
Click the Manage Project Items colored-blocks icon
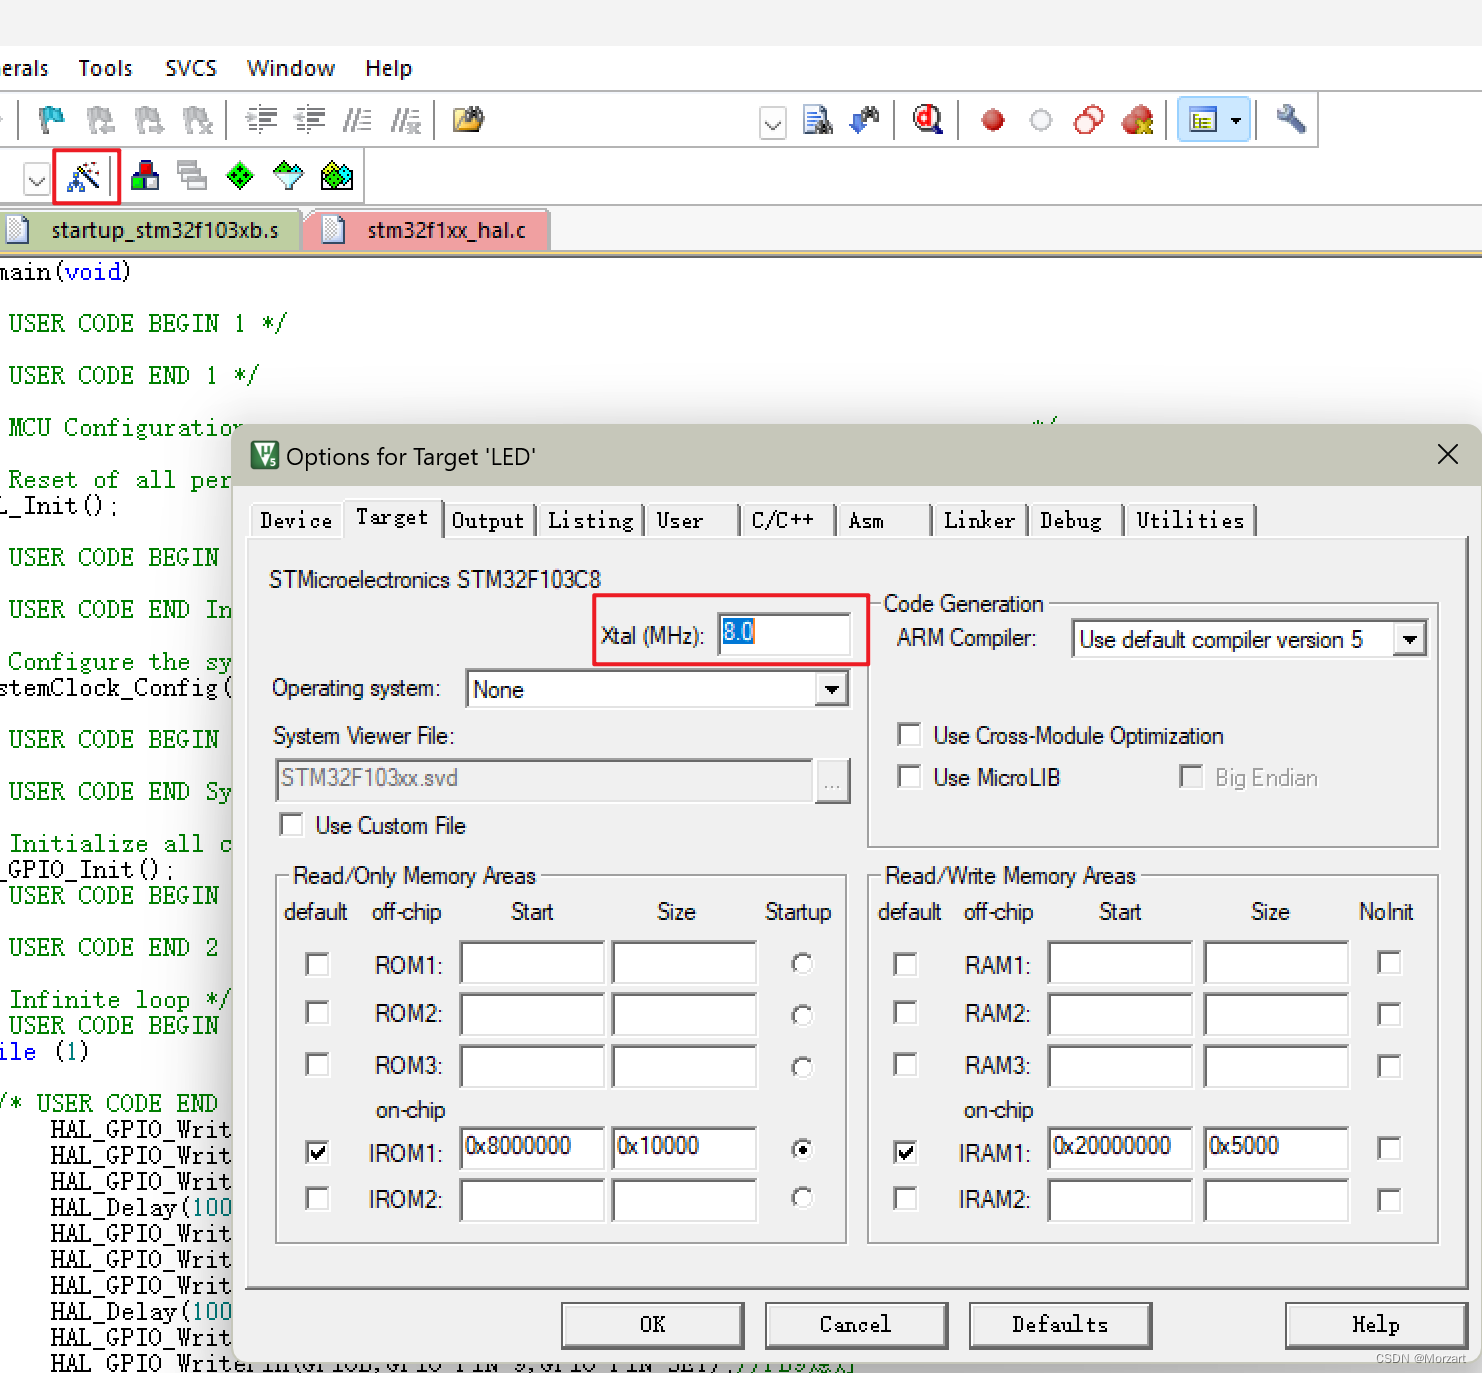(x=145, y=176)
